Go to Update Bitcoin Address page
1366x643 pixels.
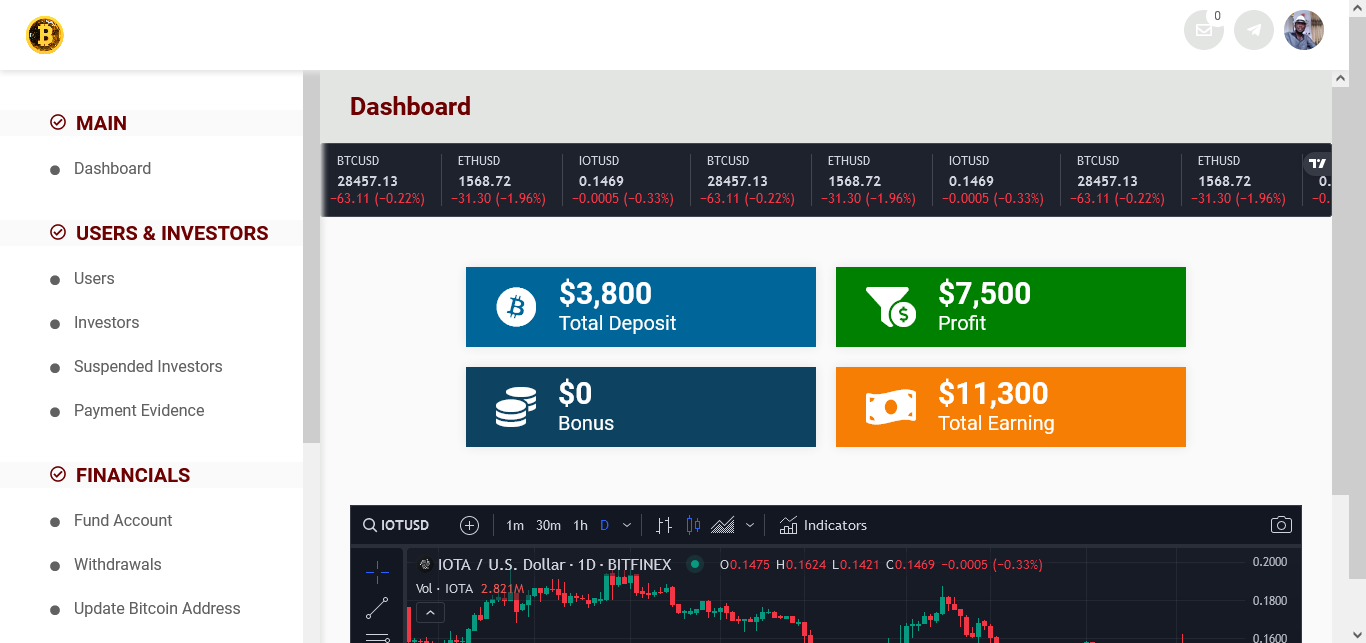click(157, 609)
